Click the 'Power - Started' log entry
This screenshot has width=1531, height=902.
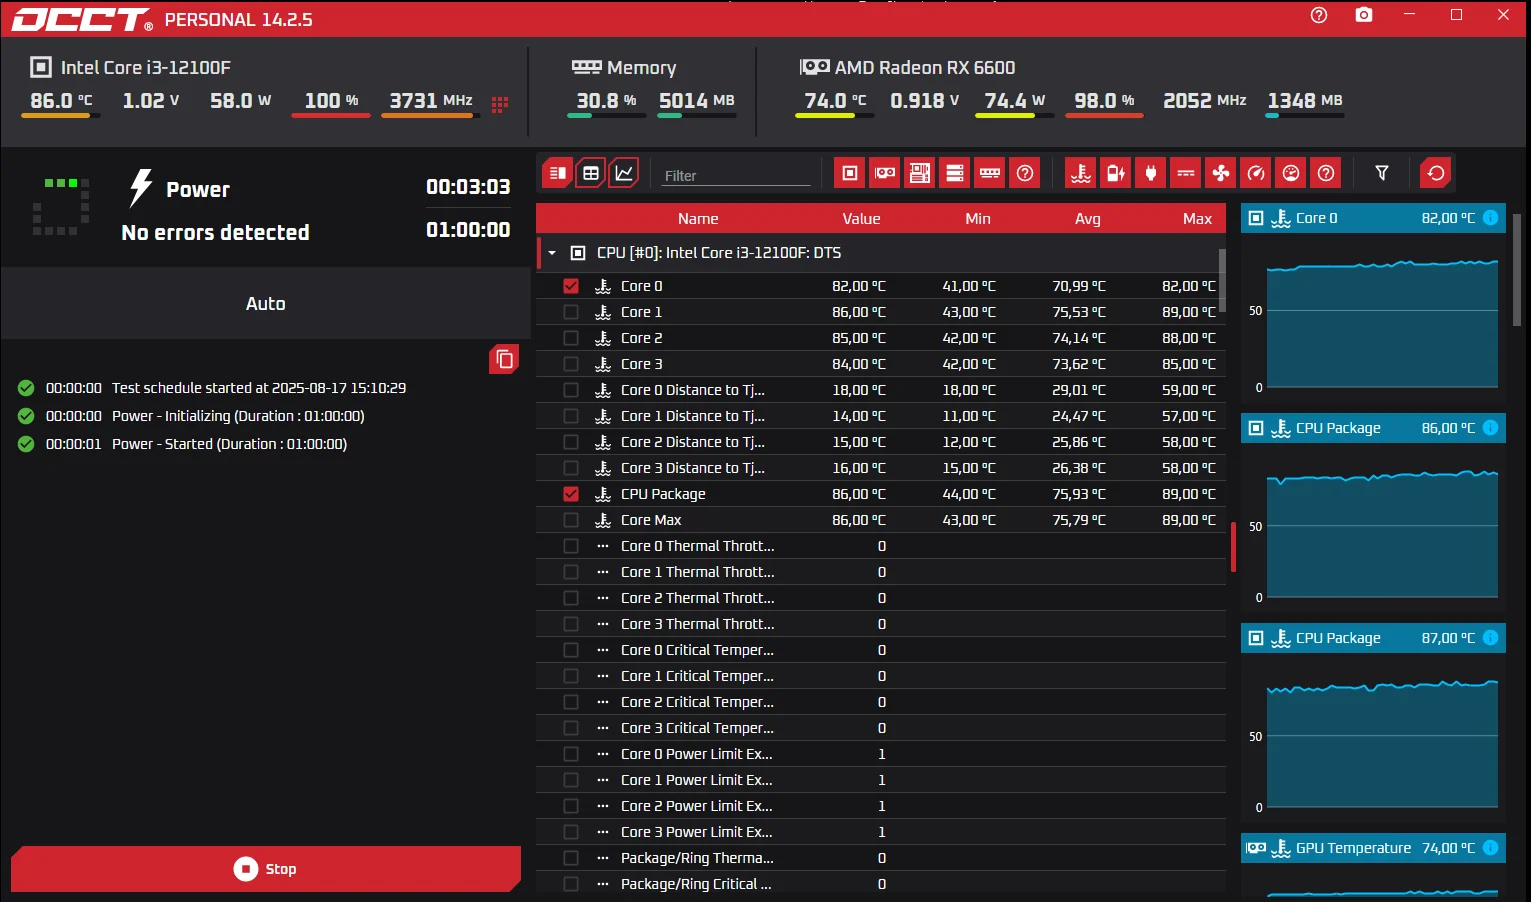[x=229, y=444]
